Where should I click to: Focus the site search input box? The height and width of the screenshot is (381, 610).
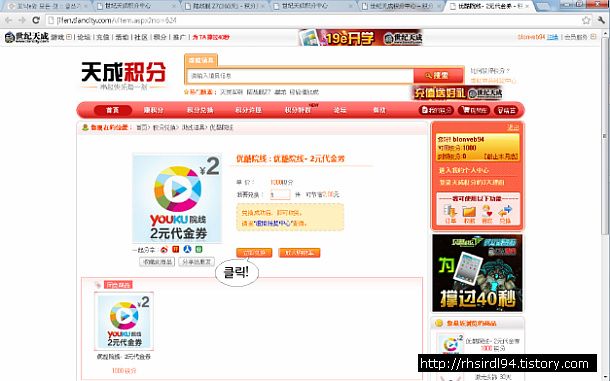point(300,75)
